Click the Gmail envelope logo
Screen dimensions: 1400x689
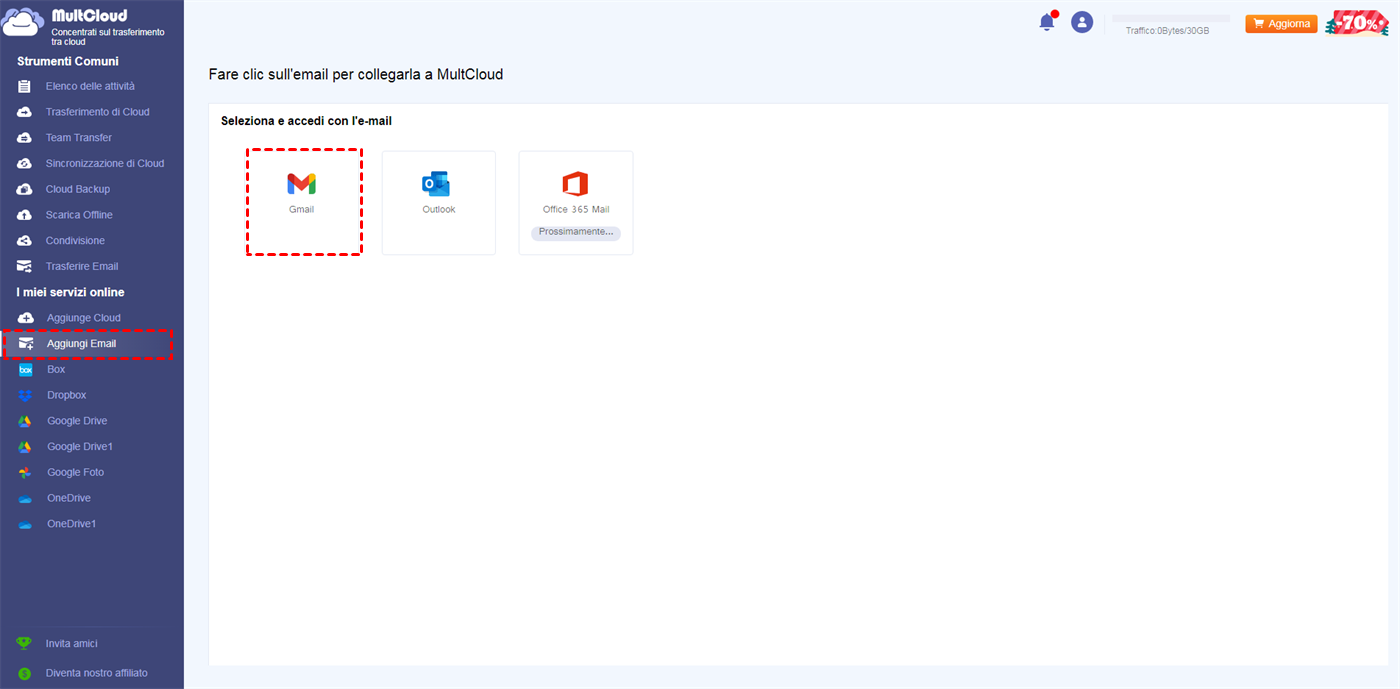tap(301, 184)
